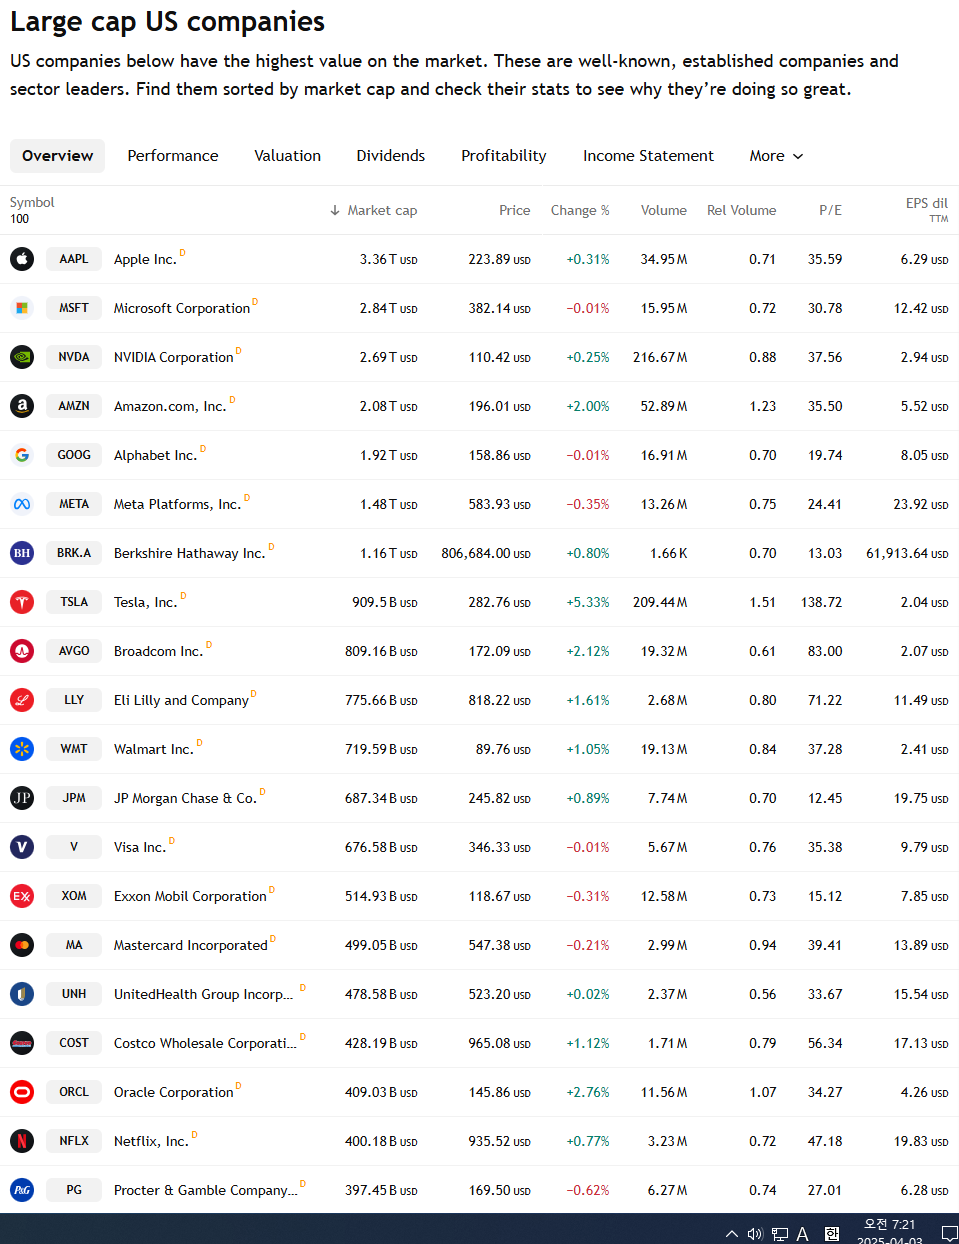Click the Visa logo icon

pyautogui.click(x=22, y=847)
